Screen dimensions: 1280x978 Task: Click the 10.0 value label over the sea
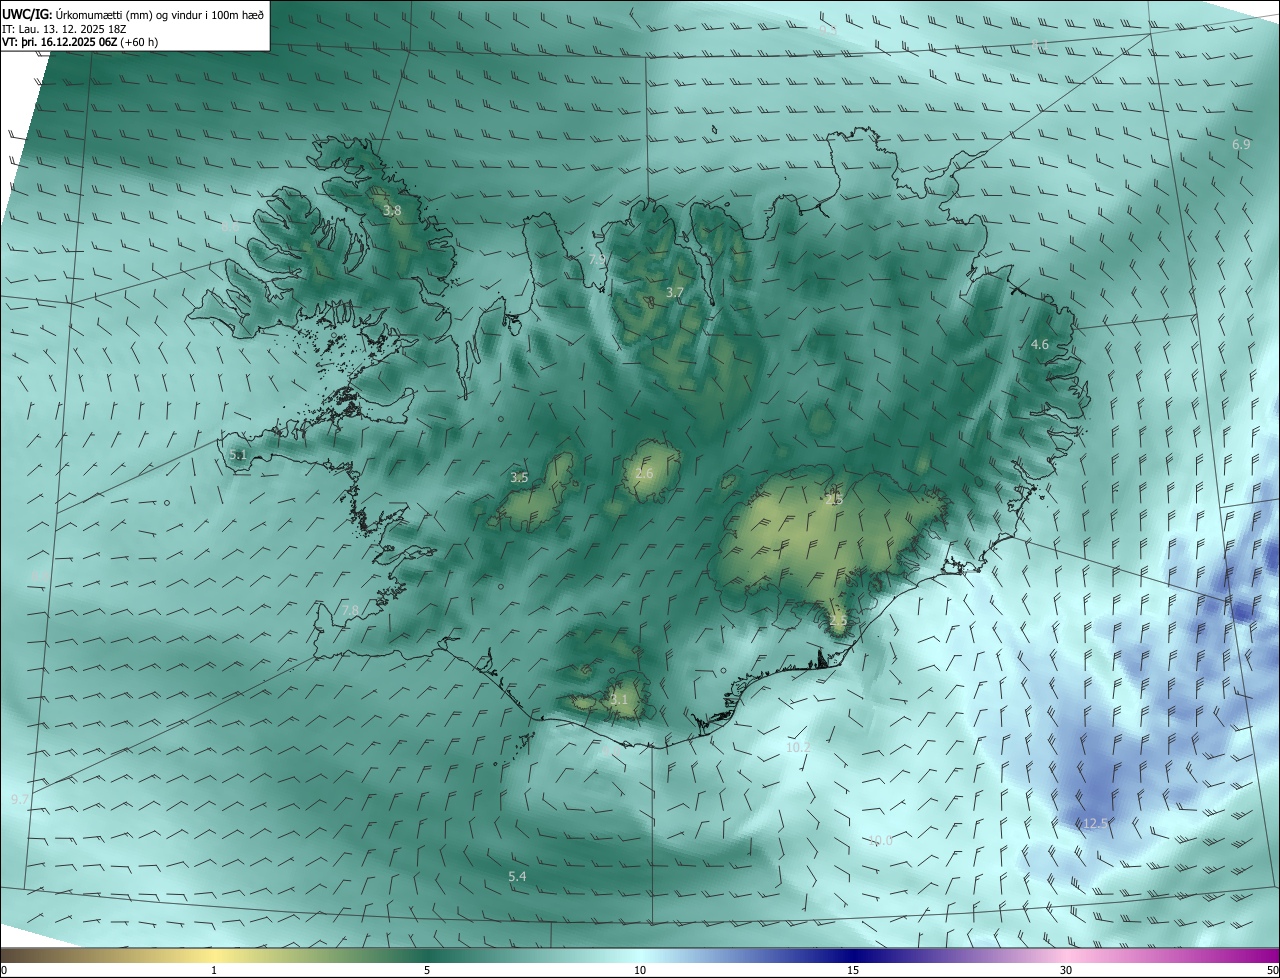point(880,840)
